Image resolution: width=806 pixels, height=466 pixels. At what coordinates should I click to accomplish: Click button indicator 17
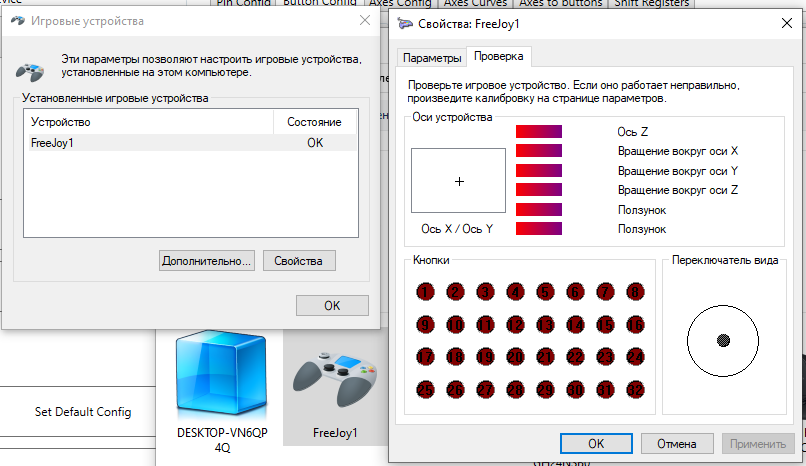click(425, 357)
